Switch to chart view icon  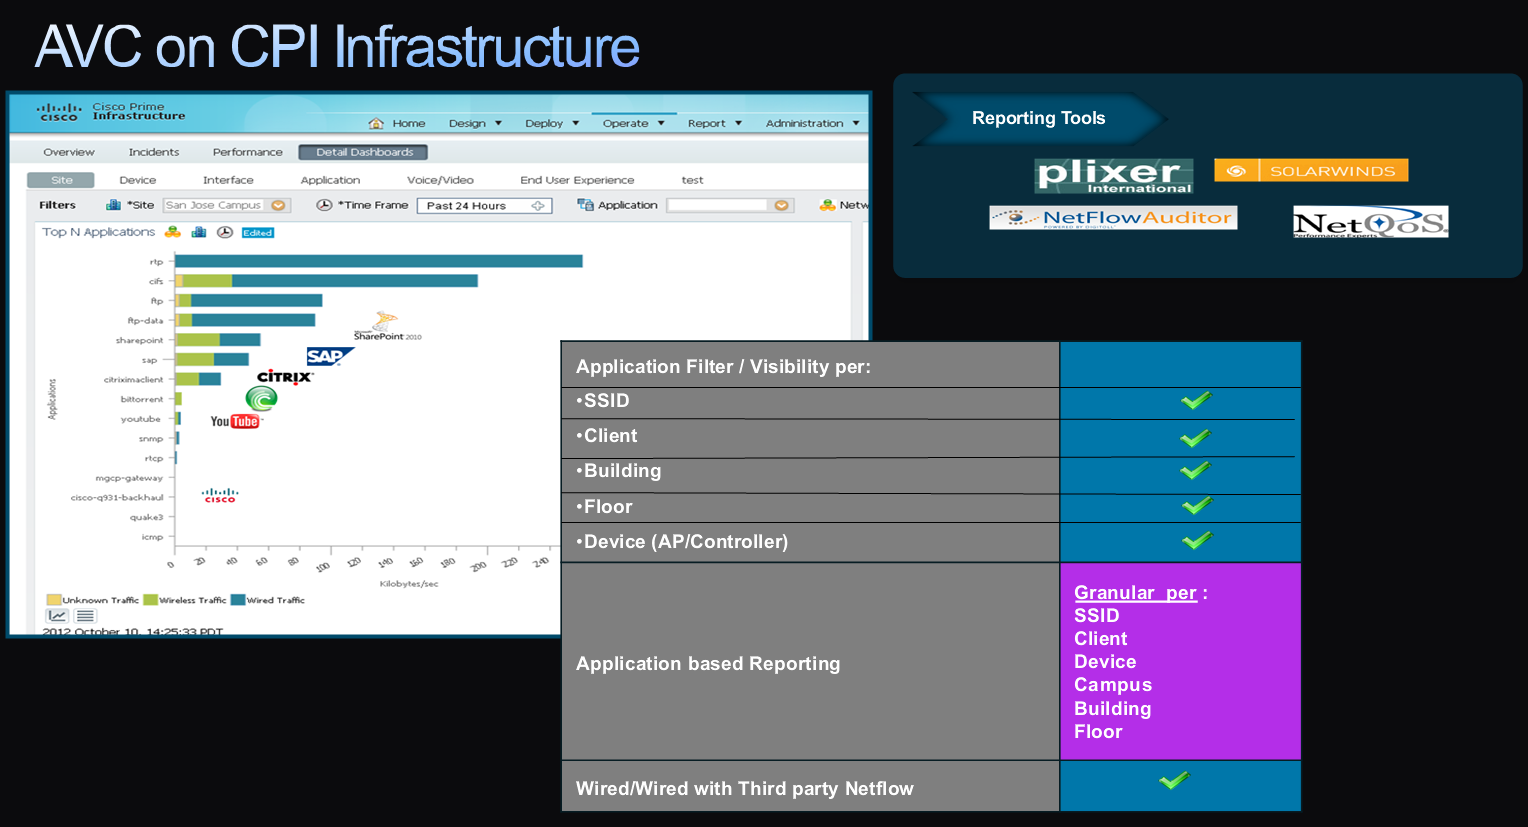57,616
